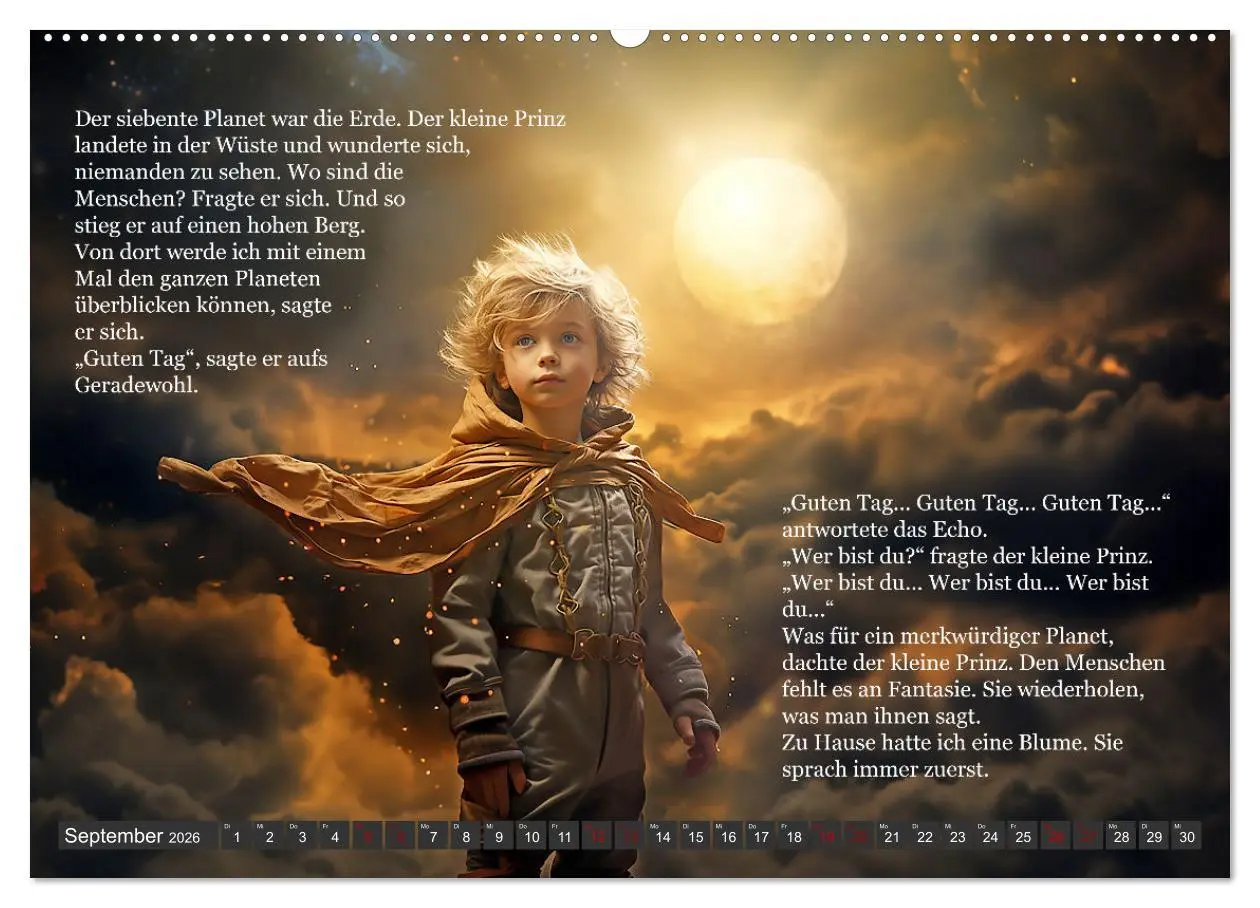
Task: Click the line "„Wer bist du?“ fragte der kleine Prinz."
Action: pos(967,556)
